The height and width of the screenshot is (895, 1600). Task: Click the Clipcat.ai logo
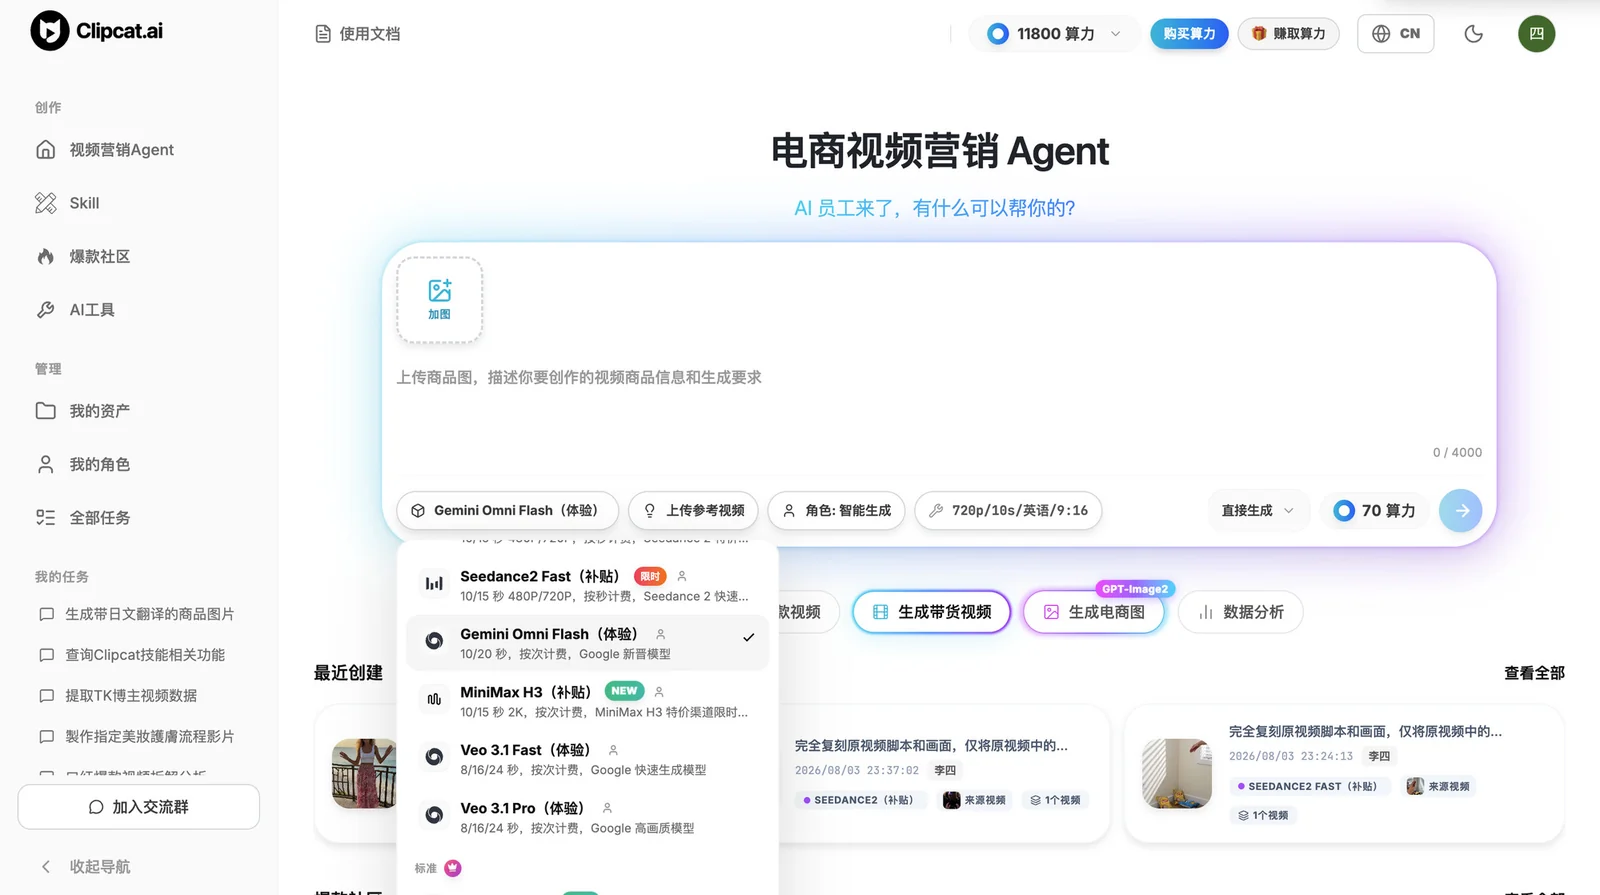coord(97,31)
